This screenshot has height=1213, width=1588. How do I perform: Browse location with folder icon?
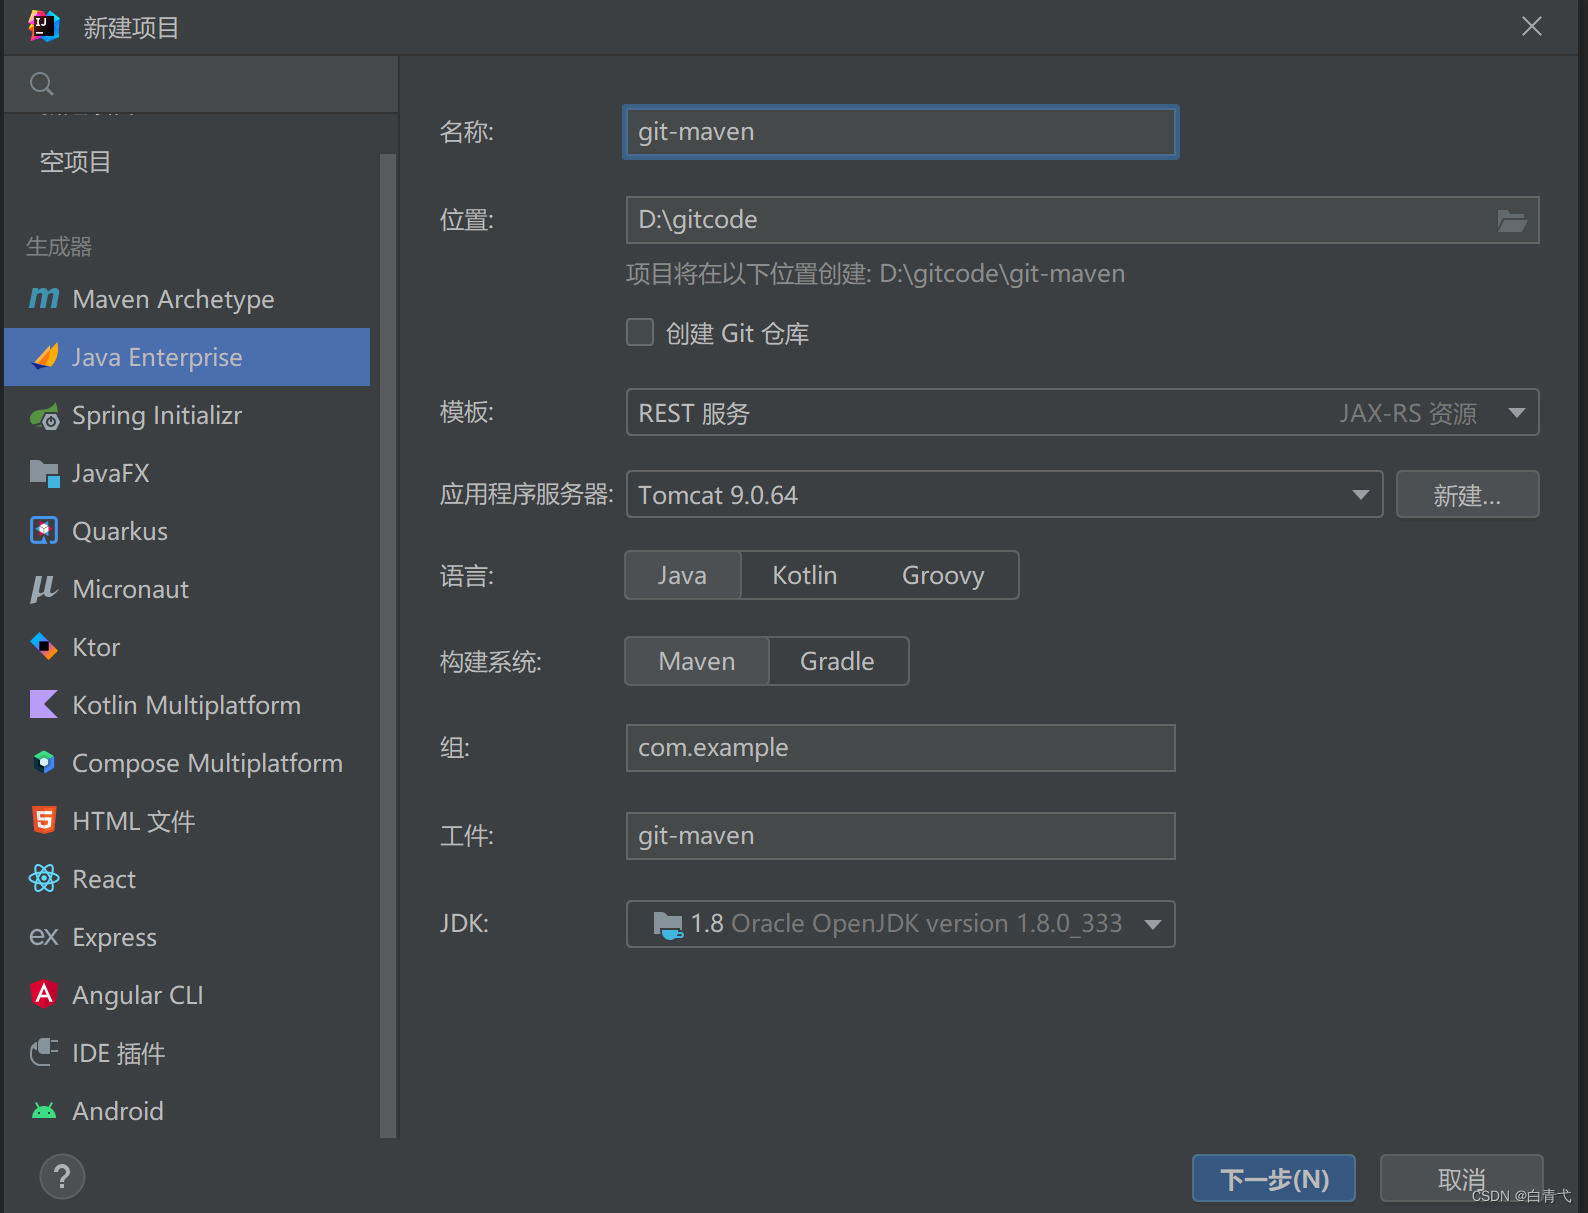pos(1511,220)
